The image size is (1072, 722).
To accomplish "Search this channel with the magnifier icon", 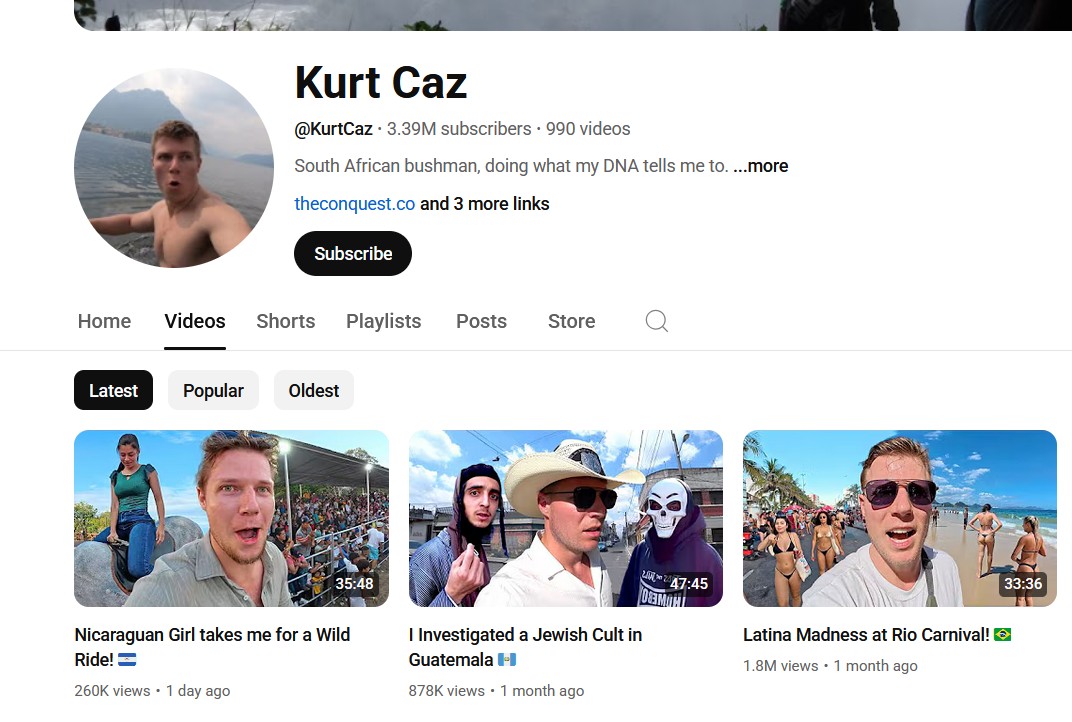I will pos(656,321).
